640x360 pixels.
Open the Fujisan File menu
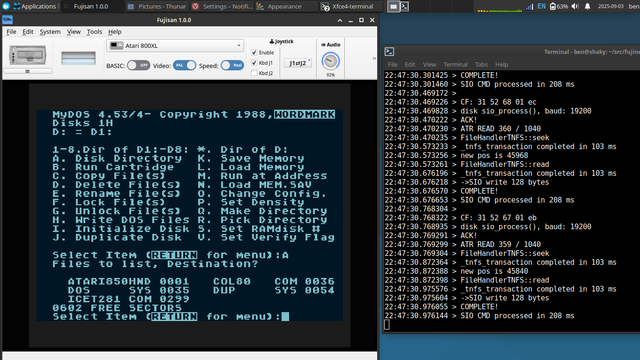click(x=11, y=32)
